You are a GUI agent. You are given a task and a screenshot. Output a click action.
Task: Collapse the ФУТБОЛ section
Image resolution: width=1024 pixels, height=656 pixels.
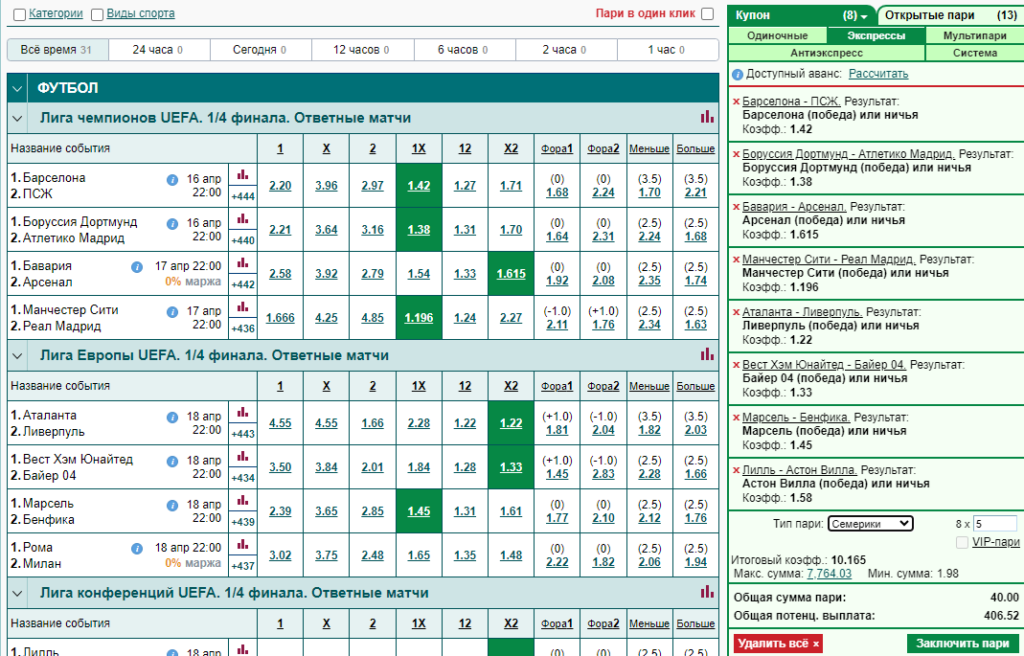[x=17, y=88]
